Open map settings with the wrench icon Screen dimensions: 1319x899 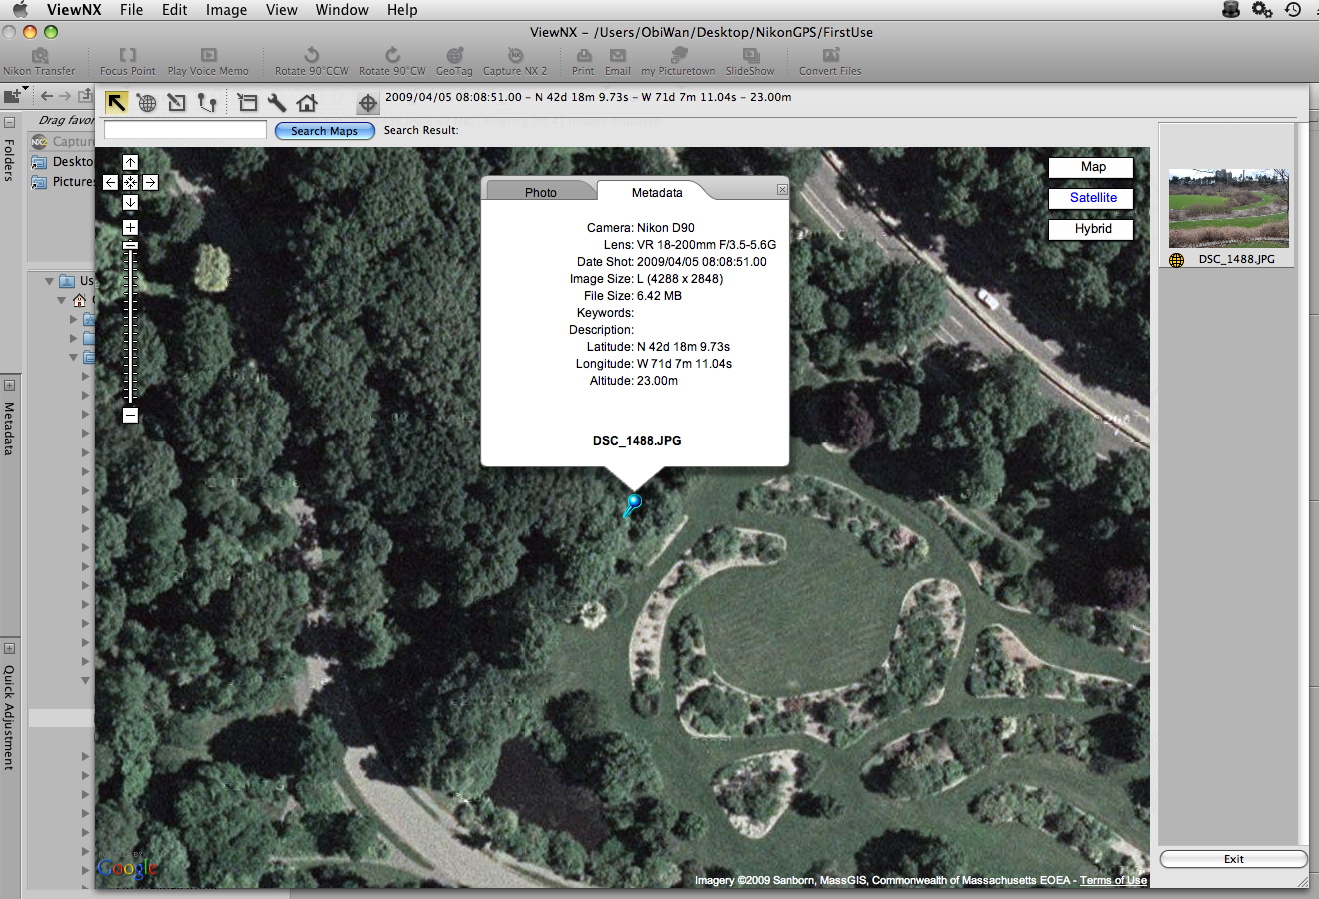click(277, 102)
